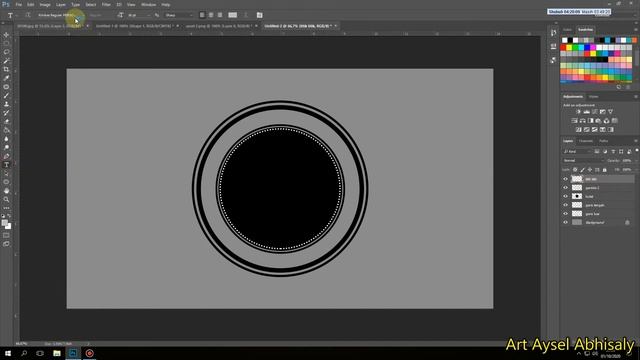Select the Pen tool
640x360 pixels.
click(x=6, y=156)
